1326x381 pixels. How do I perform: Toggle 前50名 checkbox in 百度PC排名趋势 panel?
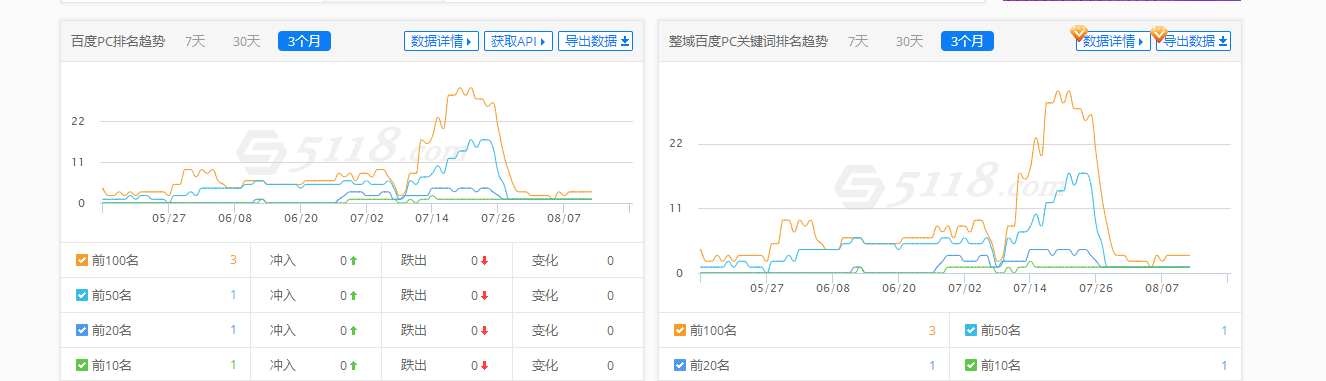pos(82,295)
